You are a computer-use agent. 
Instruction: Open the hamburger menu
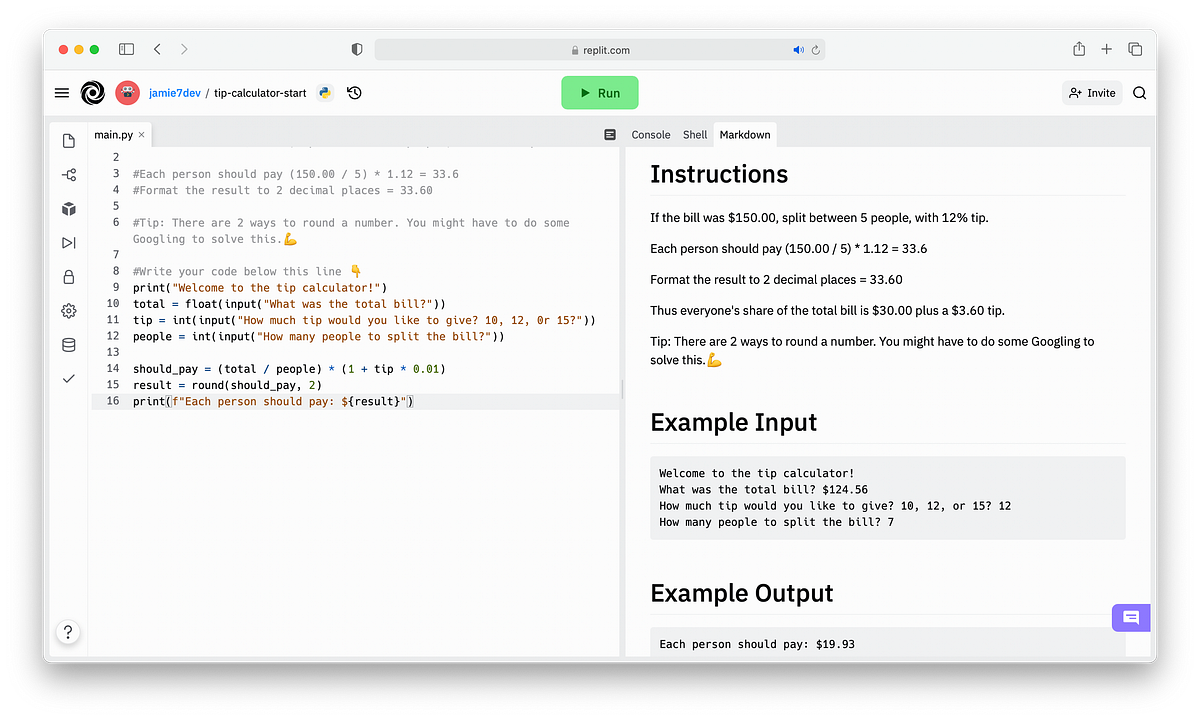61,92
